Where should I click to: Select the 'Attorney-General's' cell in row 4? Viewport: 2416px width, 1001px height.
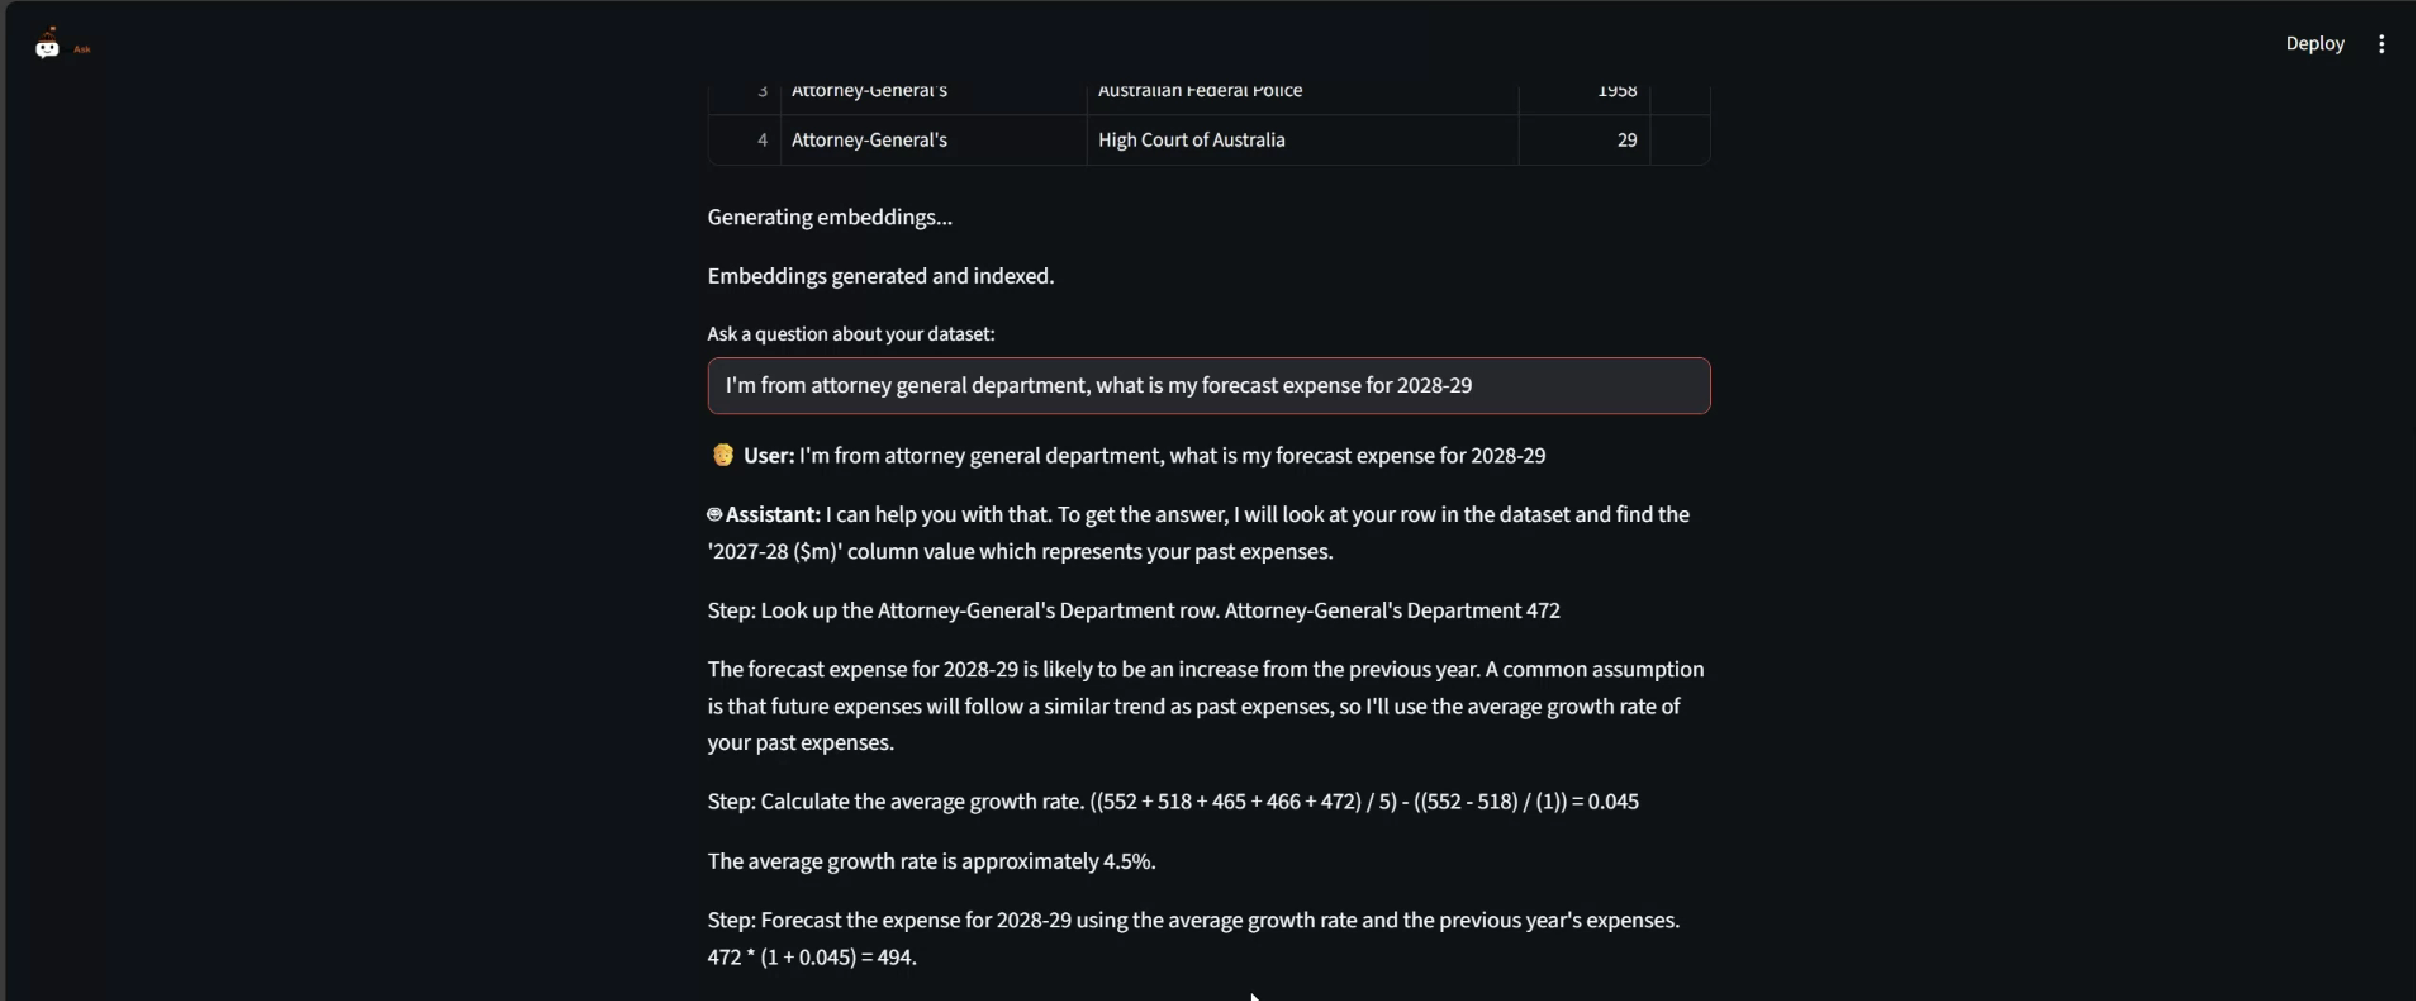tap(933, 140)
